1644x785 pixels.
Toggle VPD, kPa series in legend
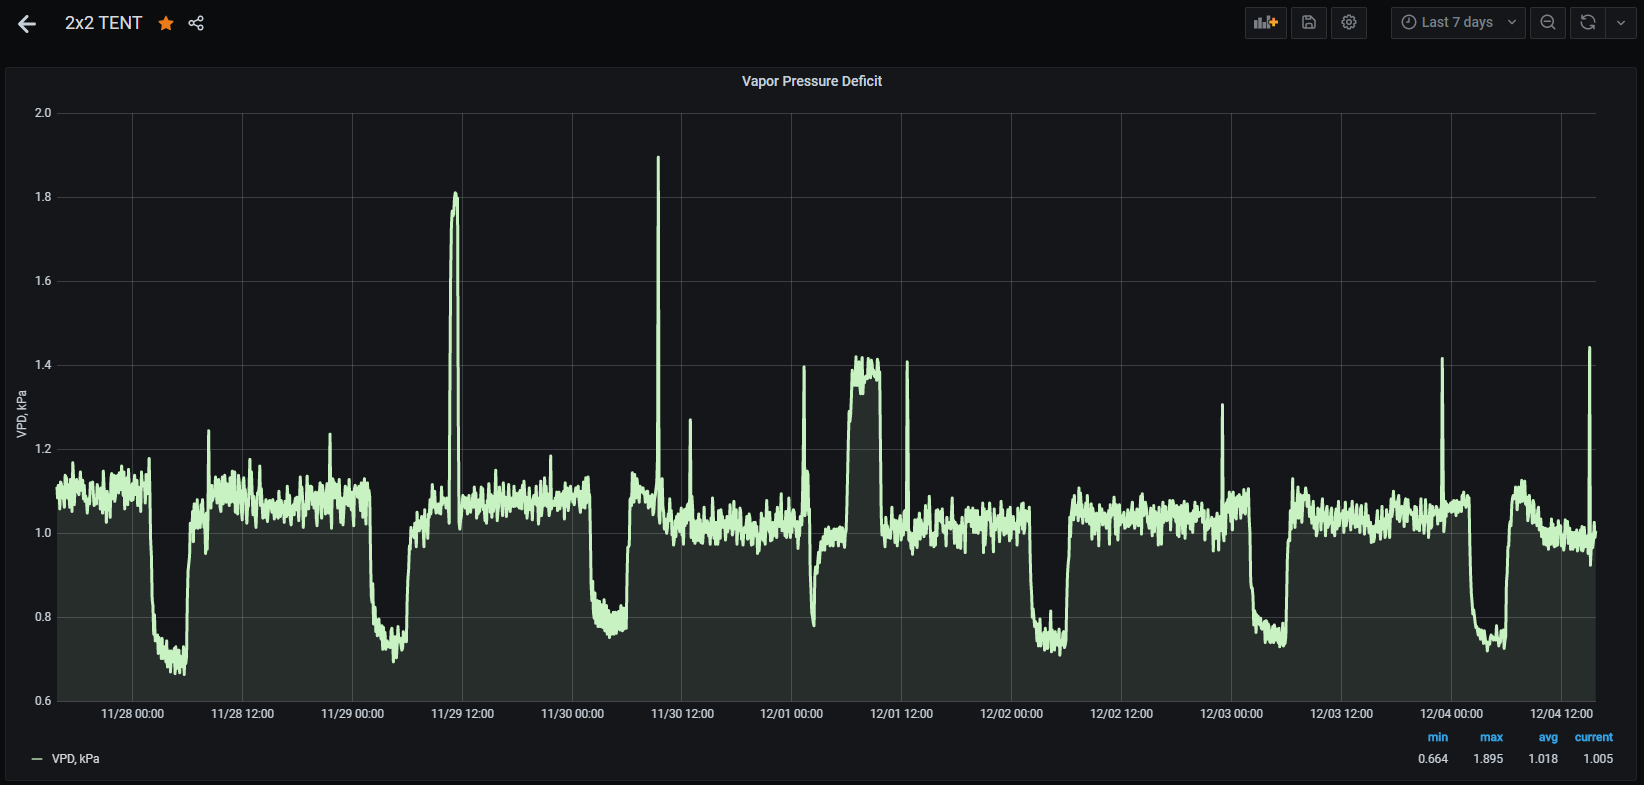(x=75, y=759)
